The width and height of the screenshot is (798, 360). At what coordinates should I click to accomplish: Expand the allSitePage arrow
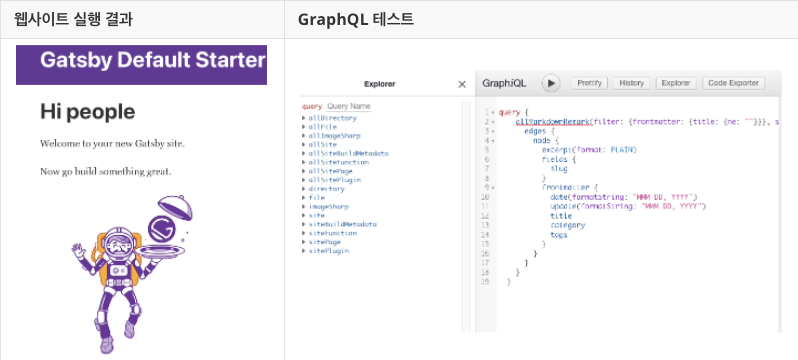[304, 171]
